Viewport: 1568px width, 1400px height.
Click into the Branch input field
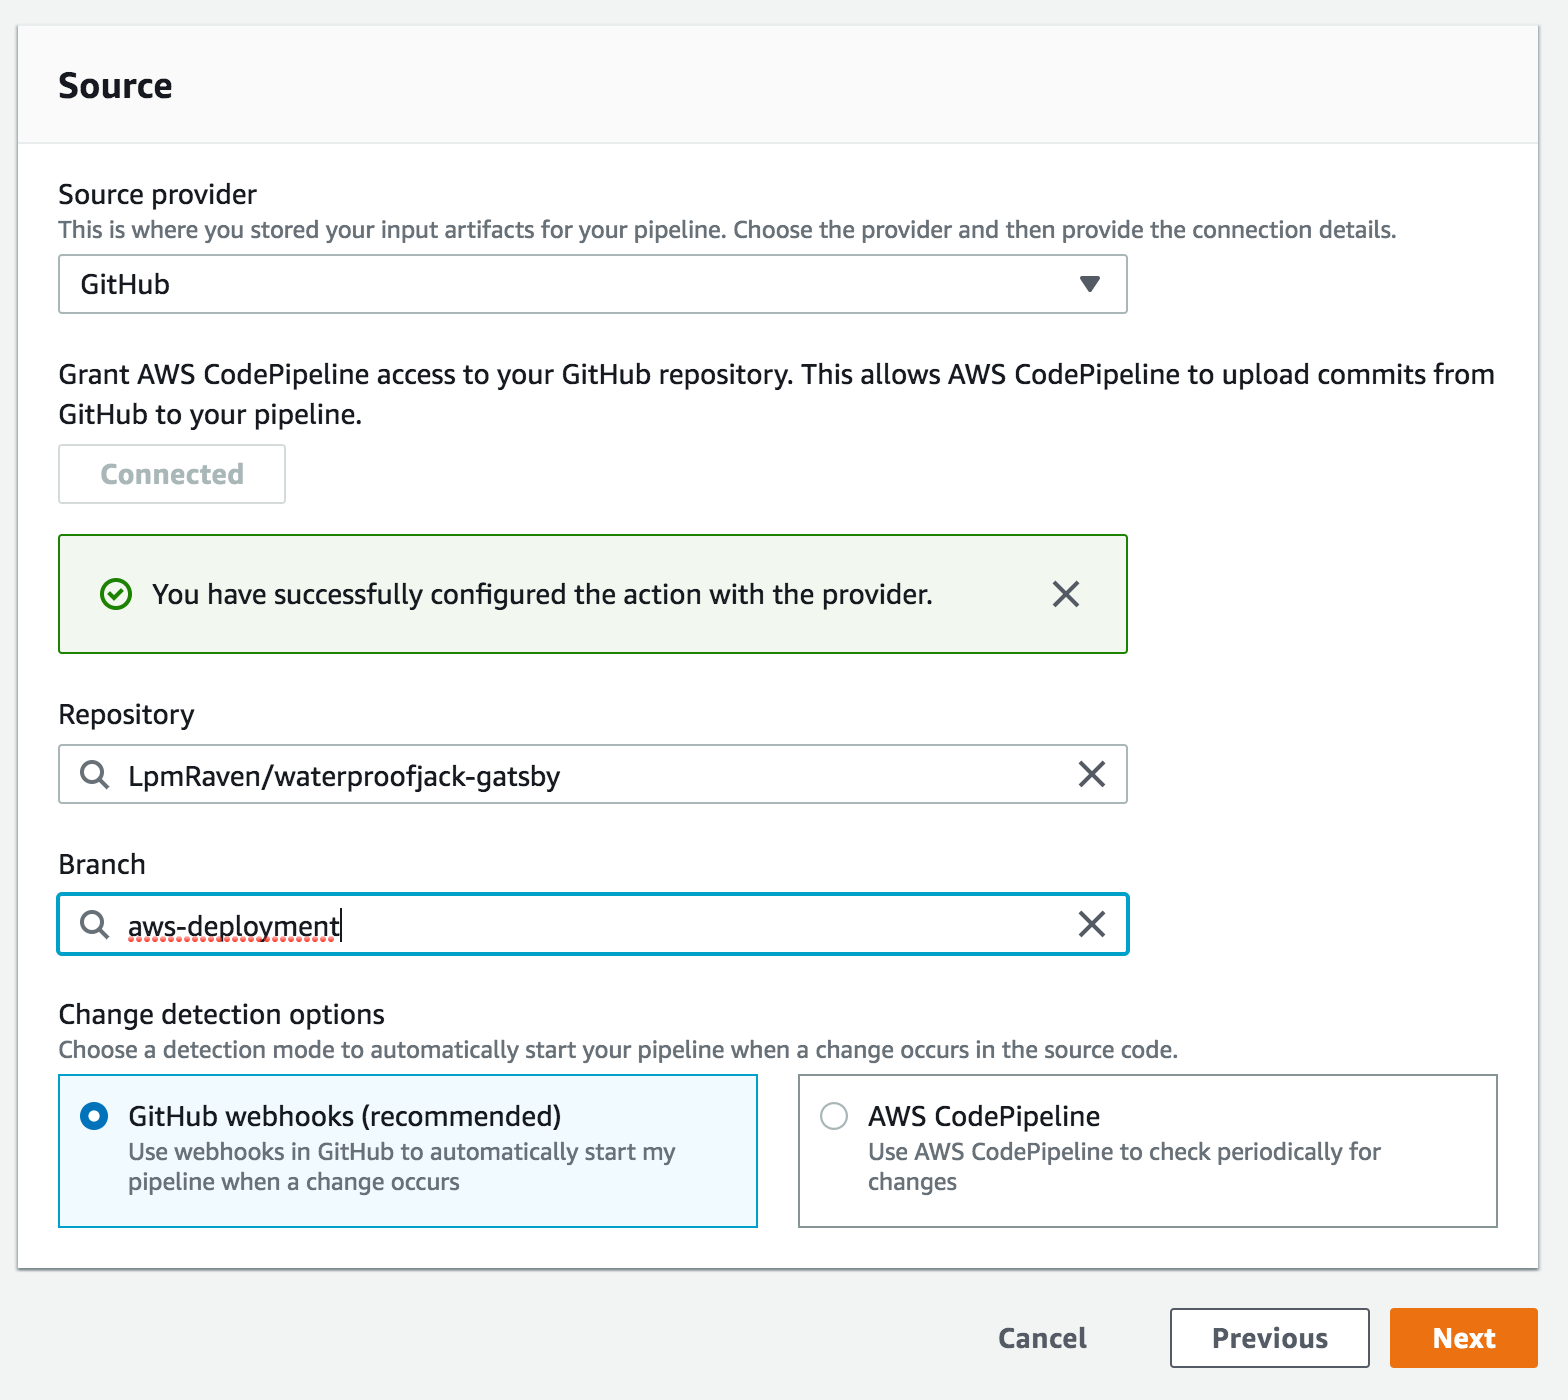(x=700, y=925)
